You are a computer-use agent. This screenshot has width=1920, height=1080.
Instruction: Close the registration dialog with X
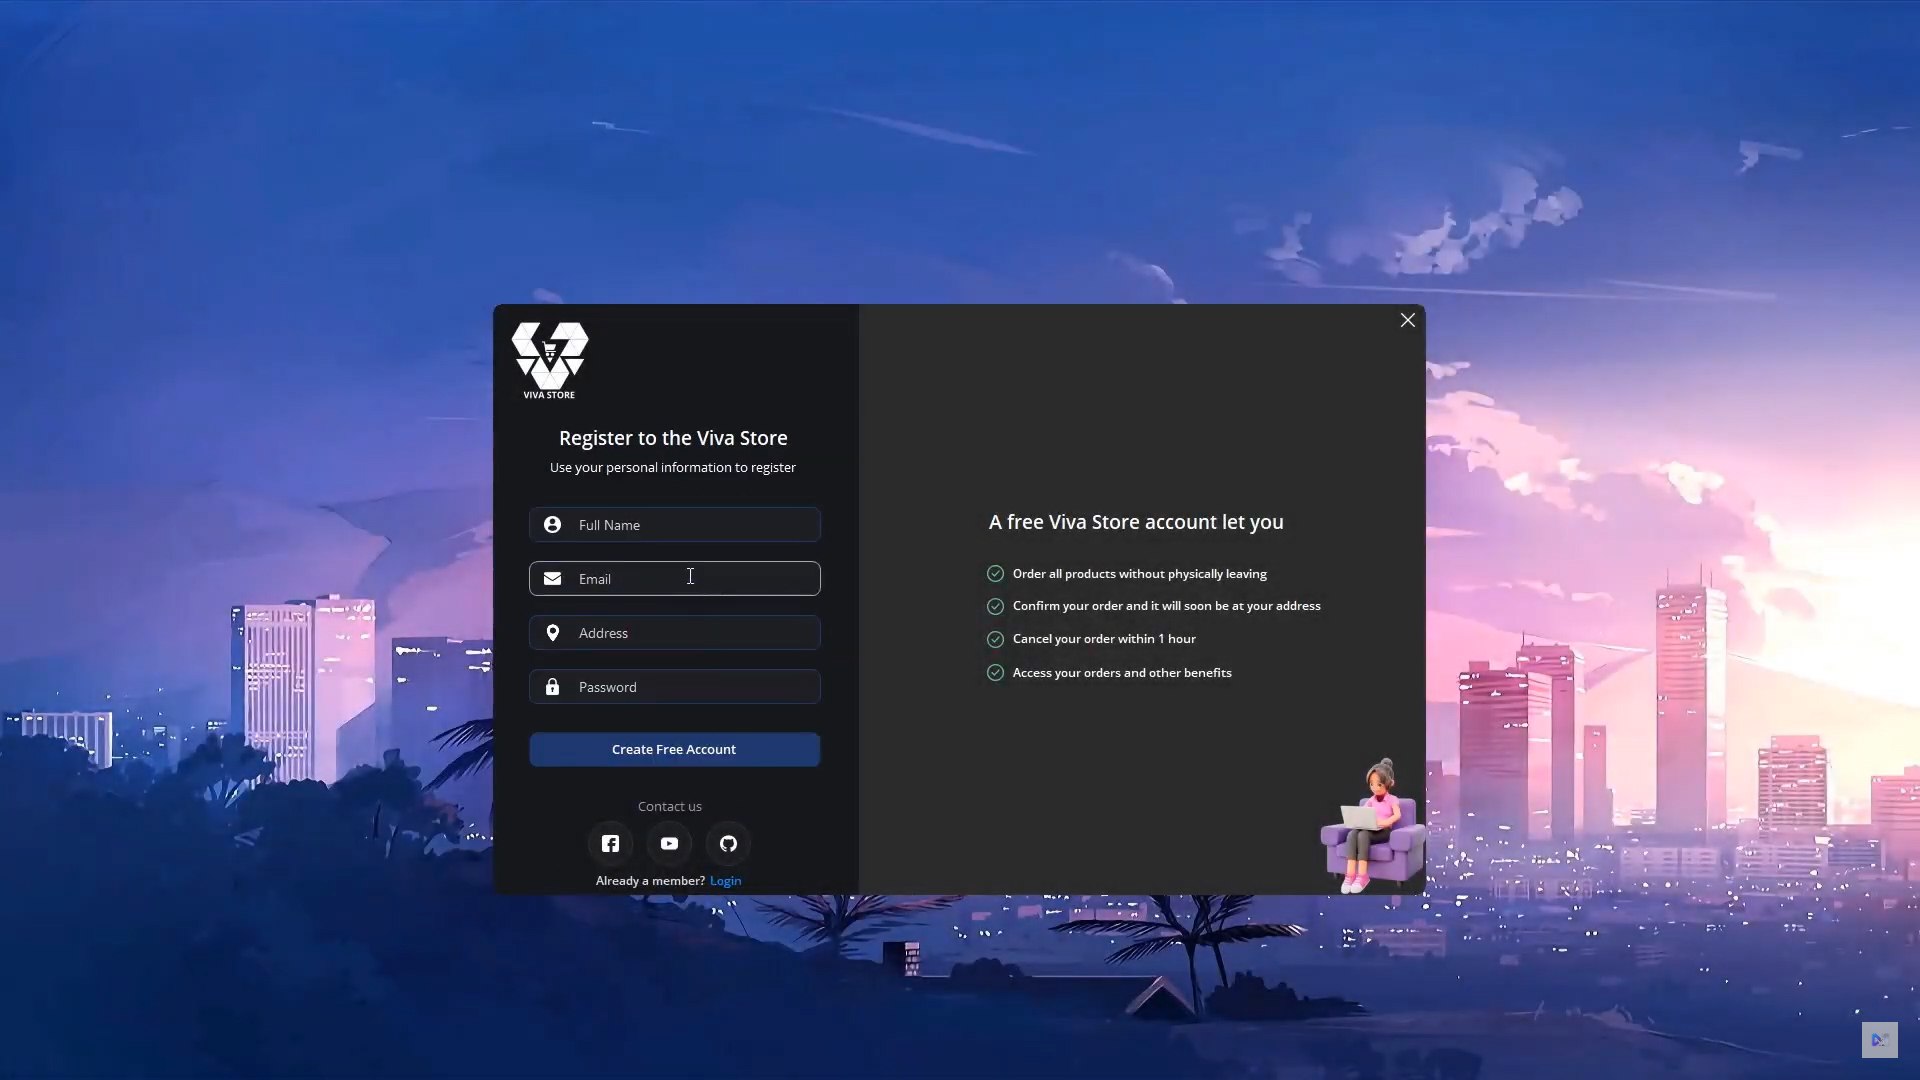(x=1407, y=320)
